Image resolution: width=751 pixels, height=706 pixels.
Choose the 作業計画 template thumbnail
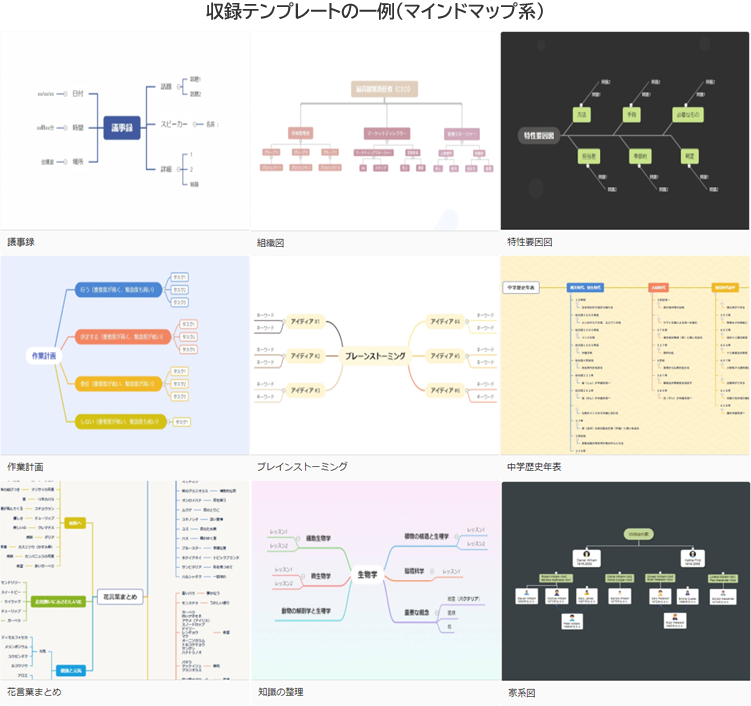(125, 355)
